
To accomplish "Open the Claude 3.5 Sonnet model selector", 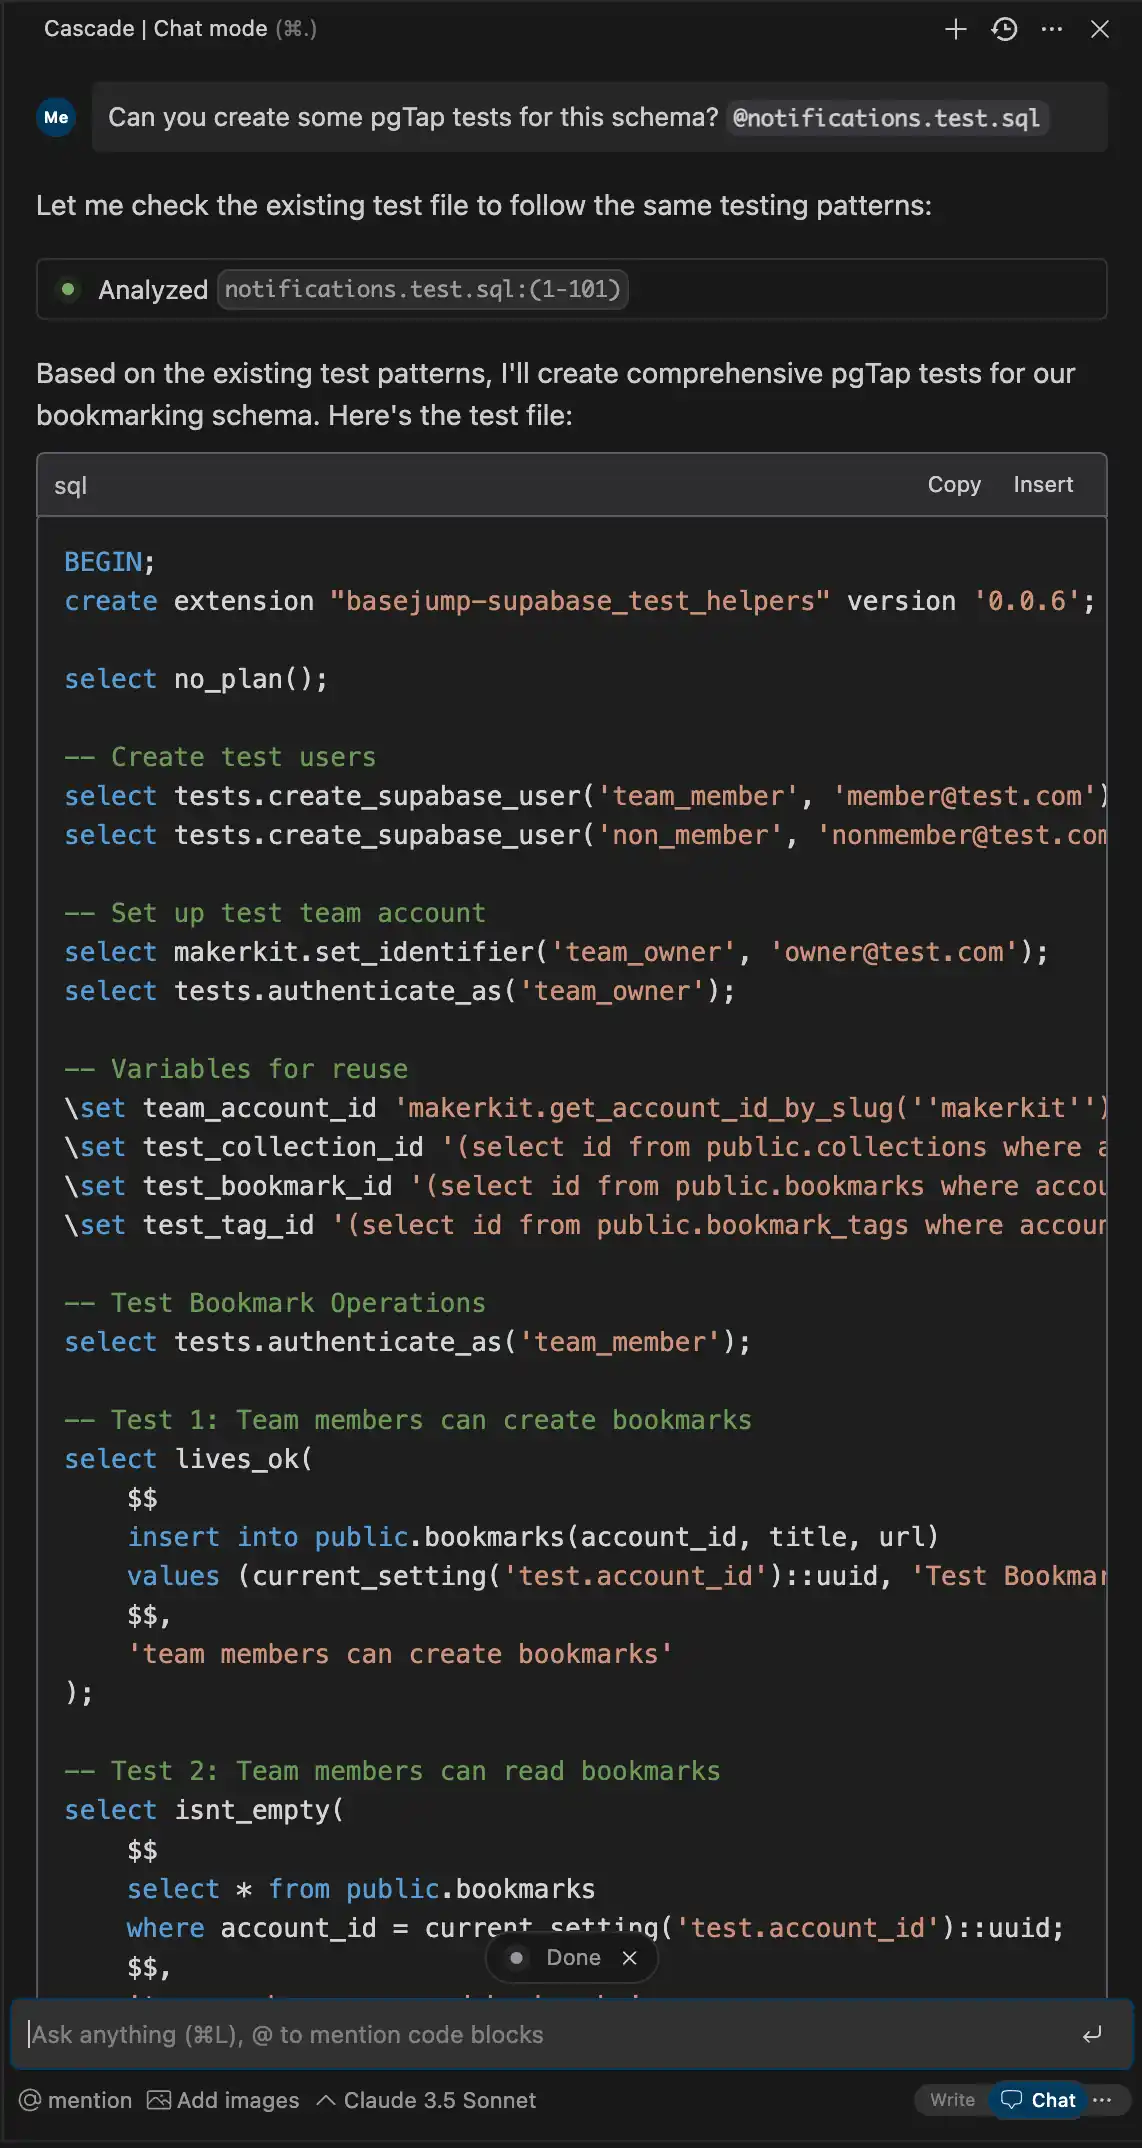I will 427,2100.
